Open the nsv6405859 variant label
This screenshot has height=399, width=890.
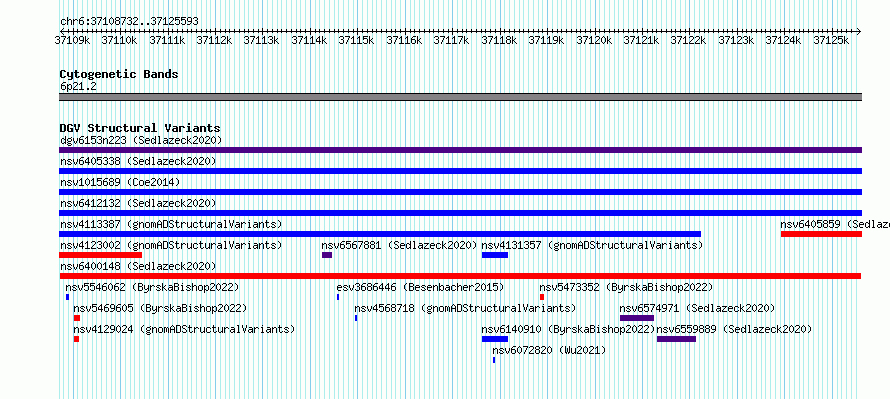(x=835, y=224)
